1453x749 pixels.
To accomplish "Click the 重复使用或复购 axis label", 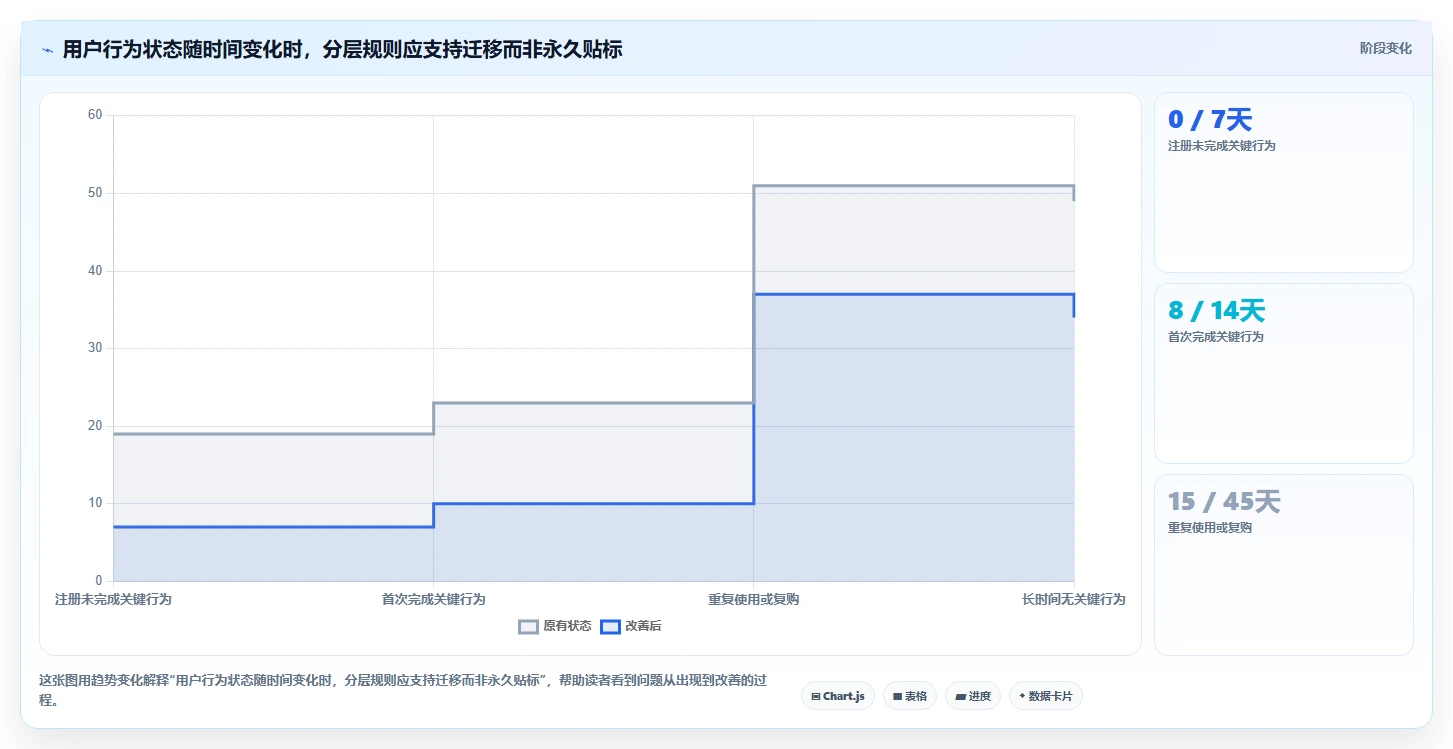I will click(x=753, y=599).
